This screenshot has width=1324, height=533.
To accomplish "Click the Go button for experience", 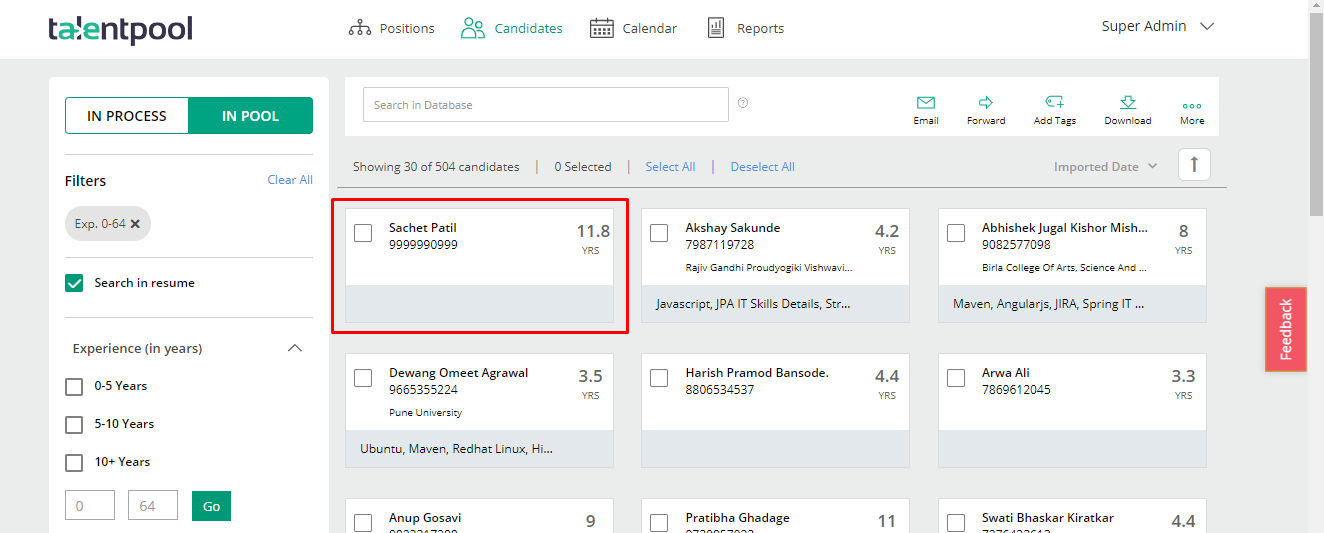I will tap(211, 506).
